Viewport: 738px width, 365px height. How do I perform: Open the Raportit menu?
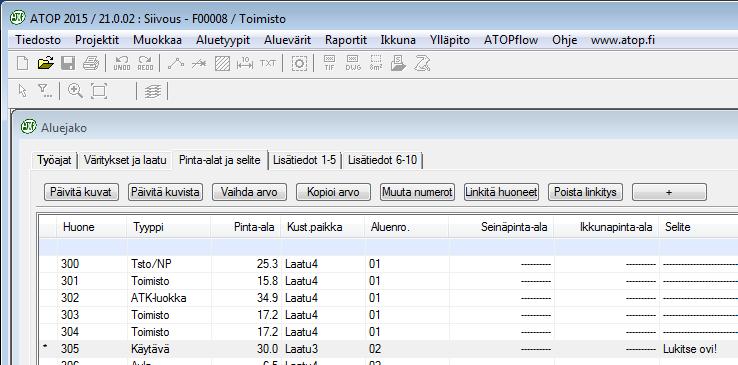345,40
